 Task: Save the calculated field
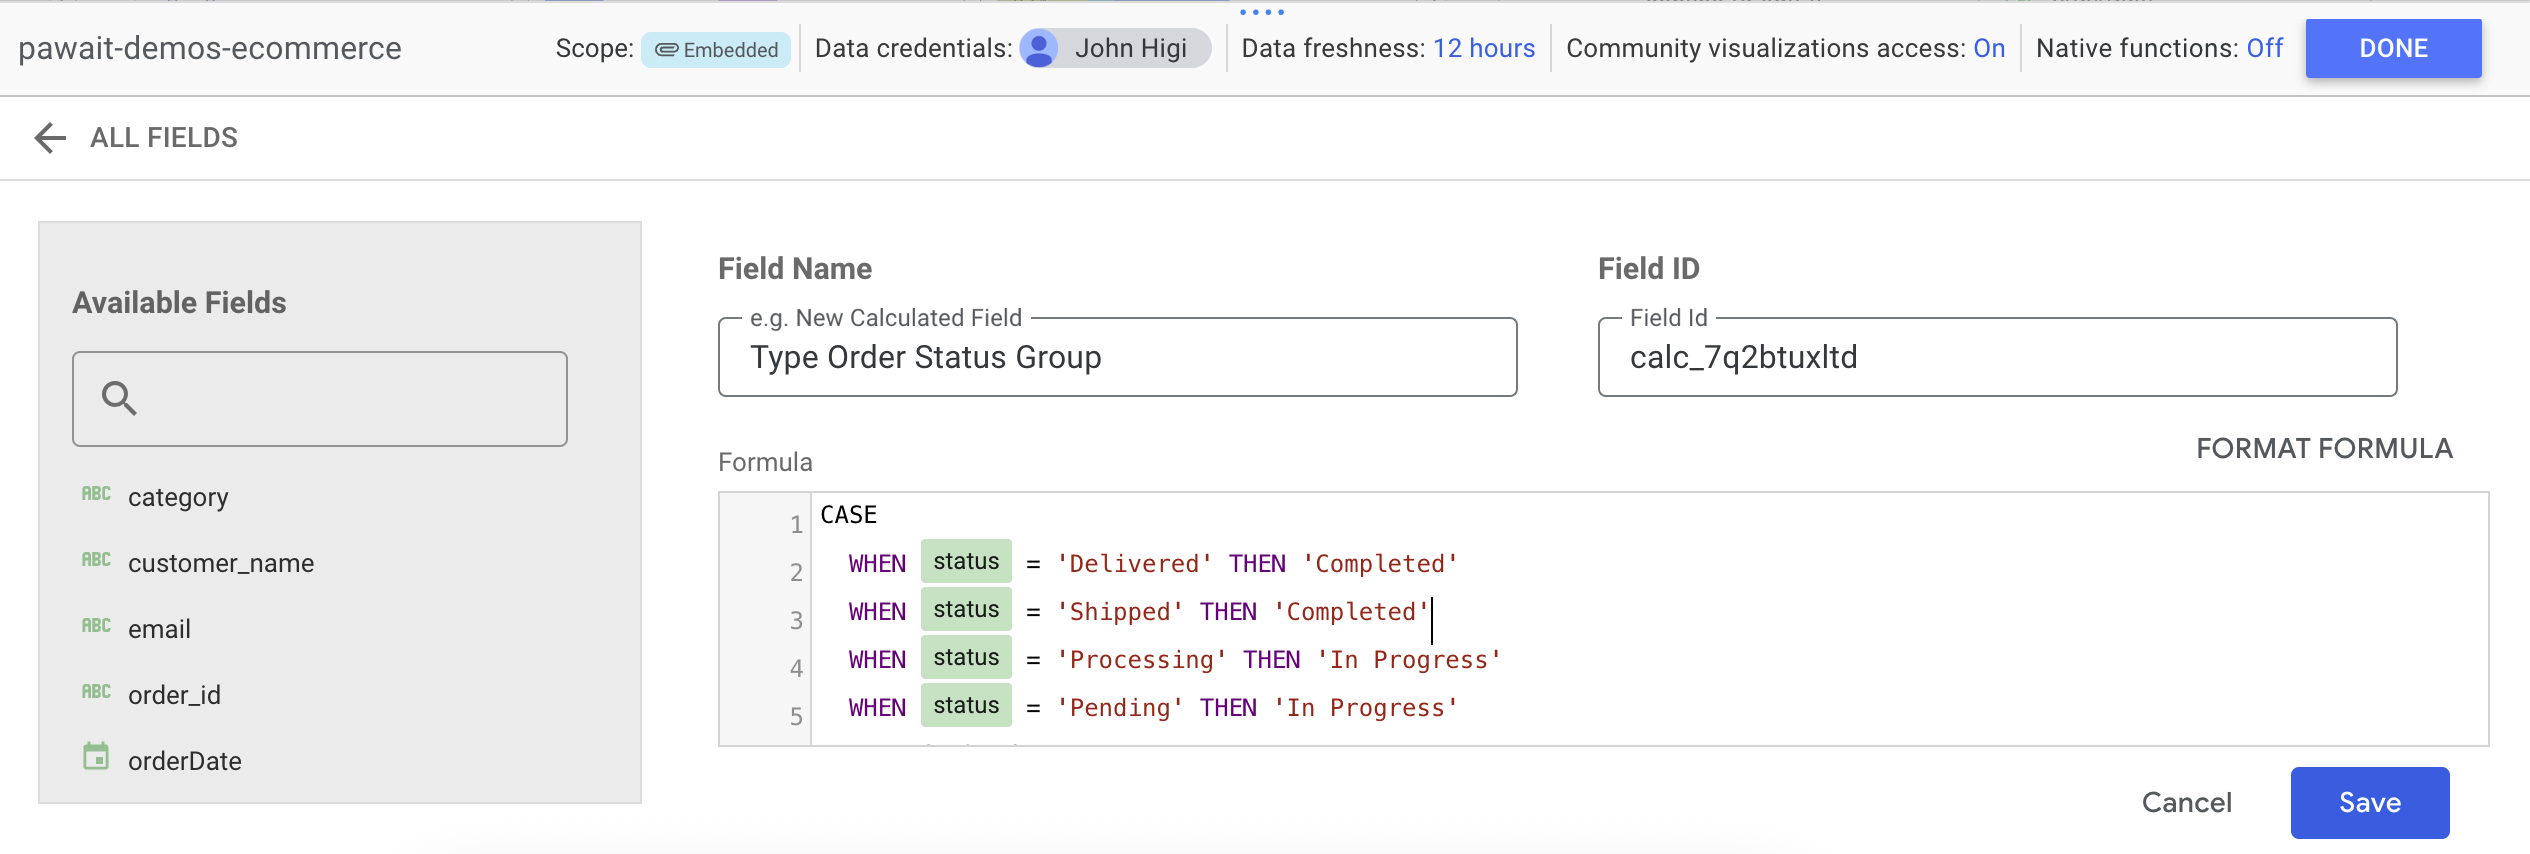[2369, 803]
